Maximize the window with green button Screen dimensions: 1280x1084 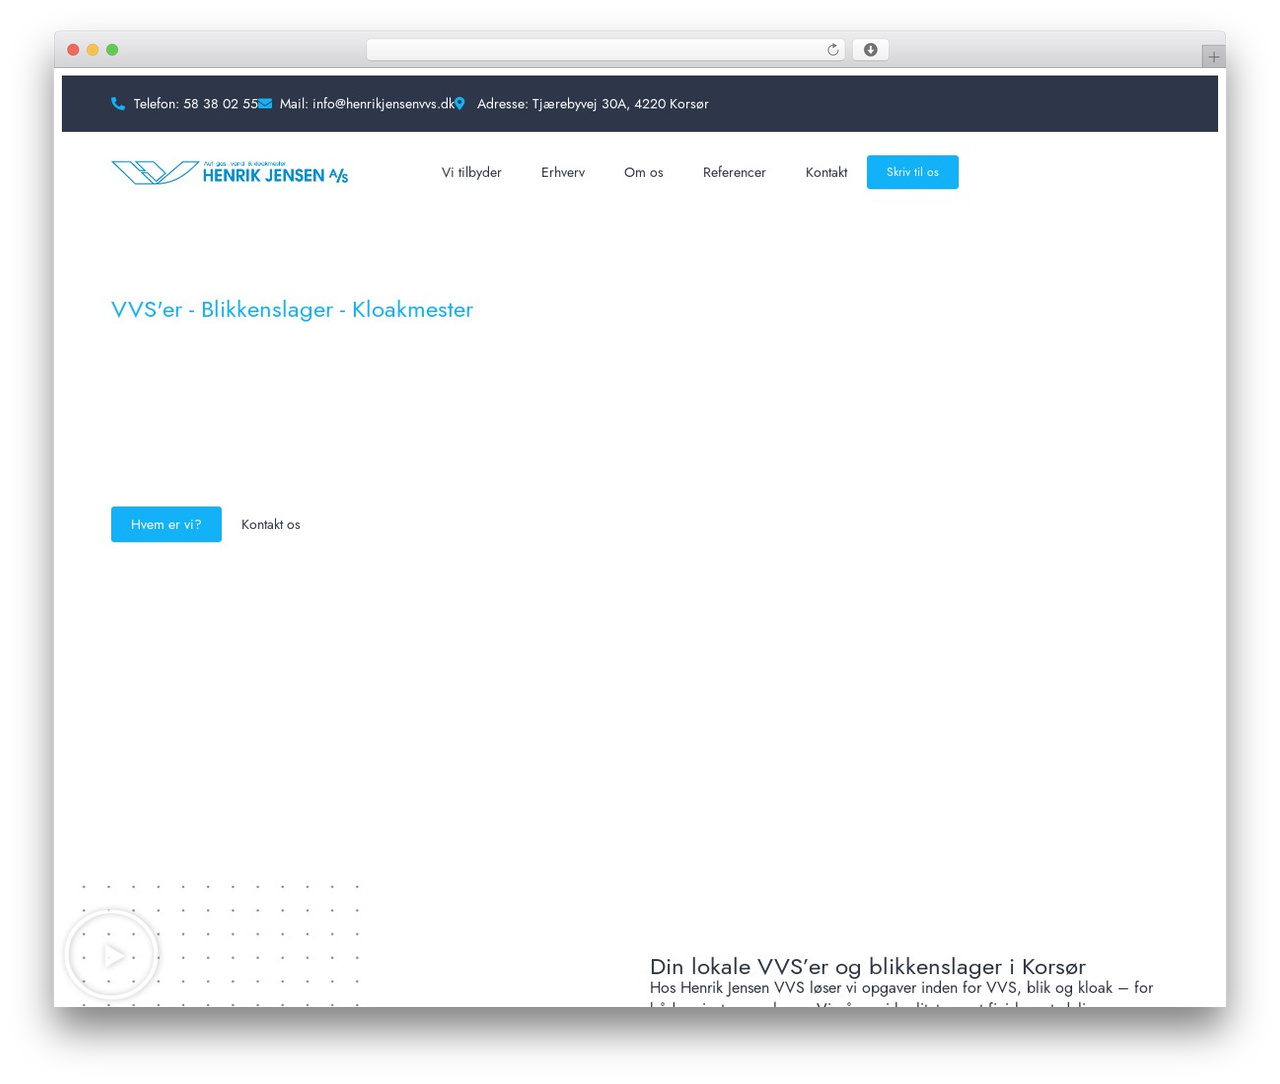[x=112, y=50]
